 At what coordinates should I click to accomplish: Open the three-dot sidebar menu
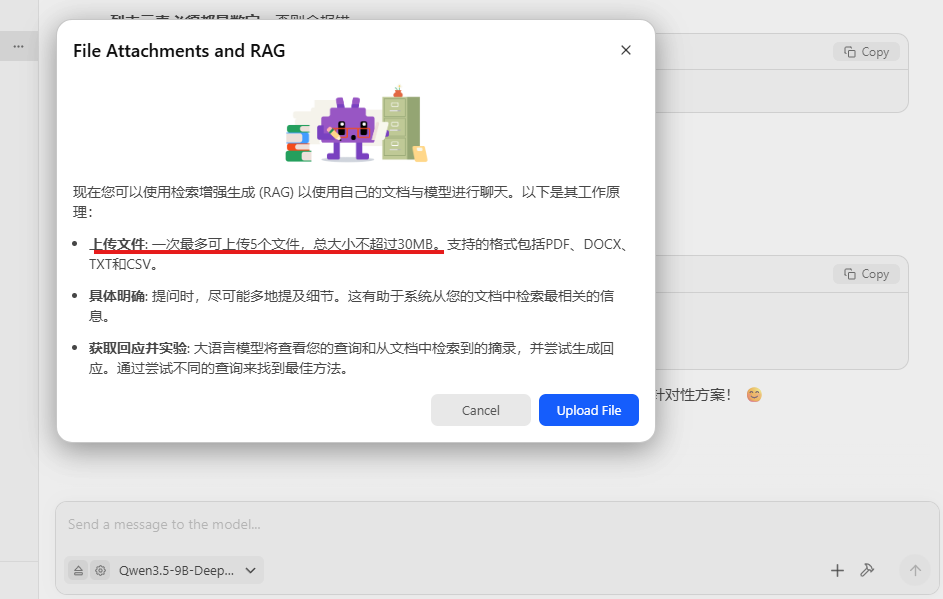(19, 46)
